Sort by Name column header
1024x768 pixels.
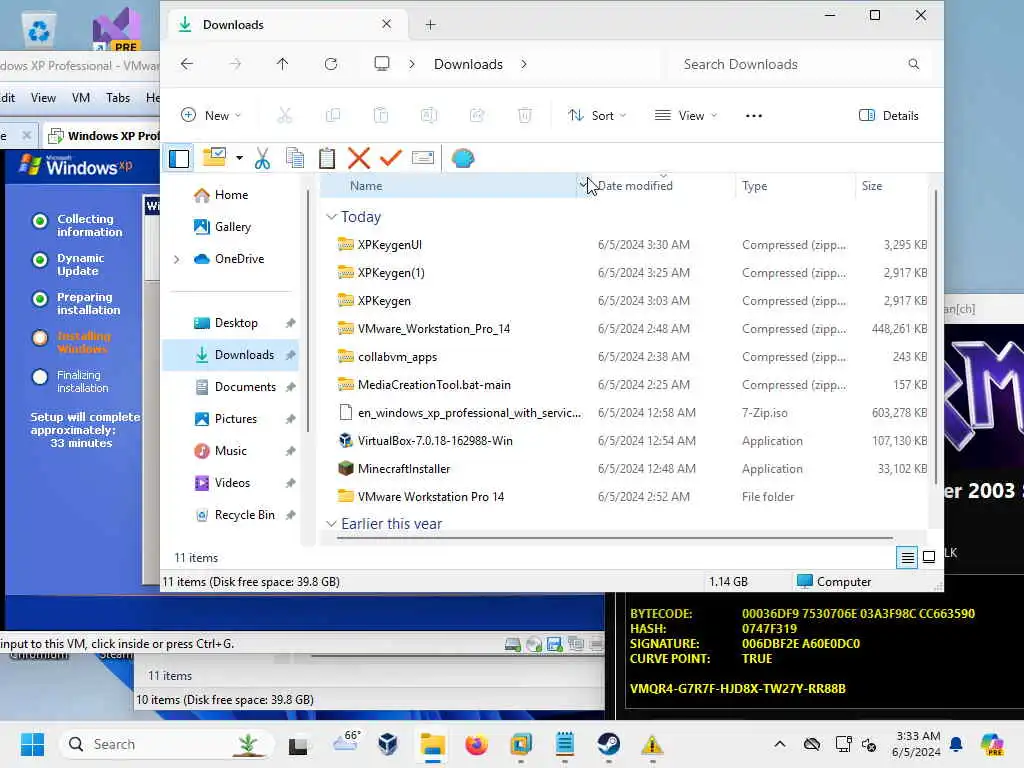(x=448, y=185)
